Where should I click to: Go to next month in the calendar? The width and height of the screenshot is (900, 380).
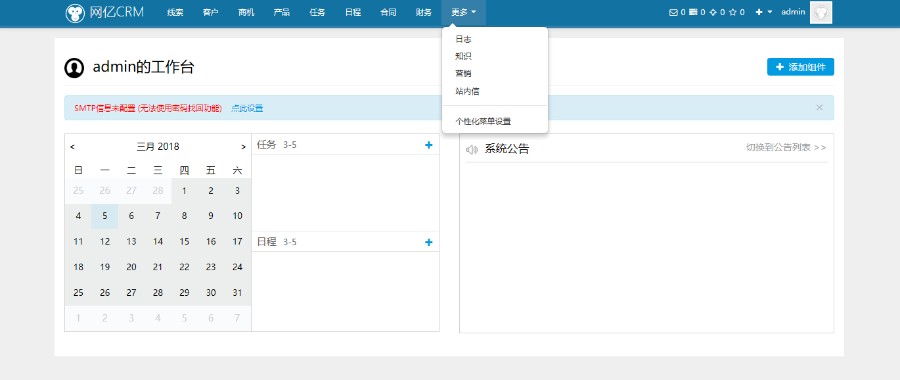tap(243, 147)
